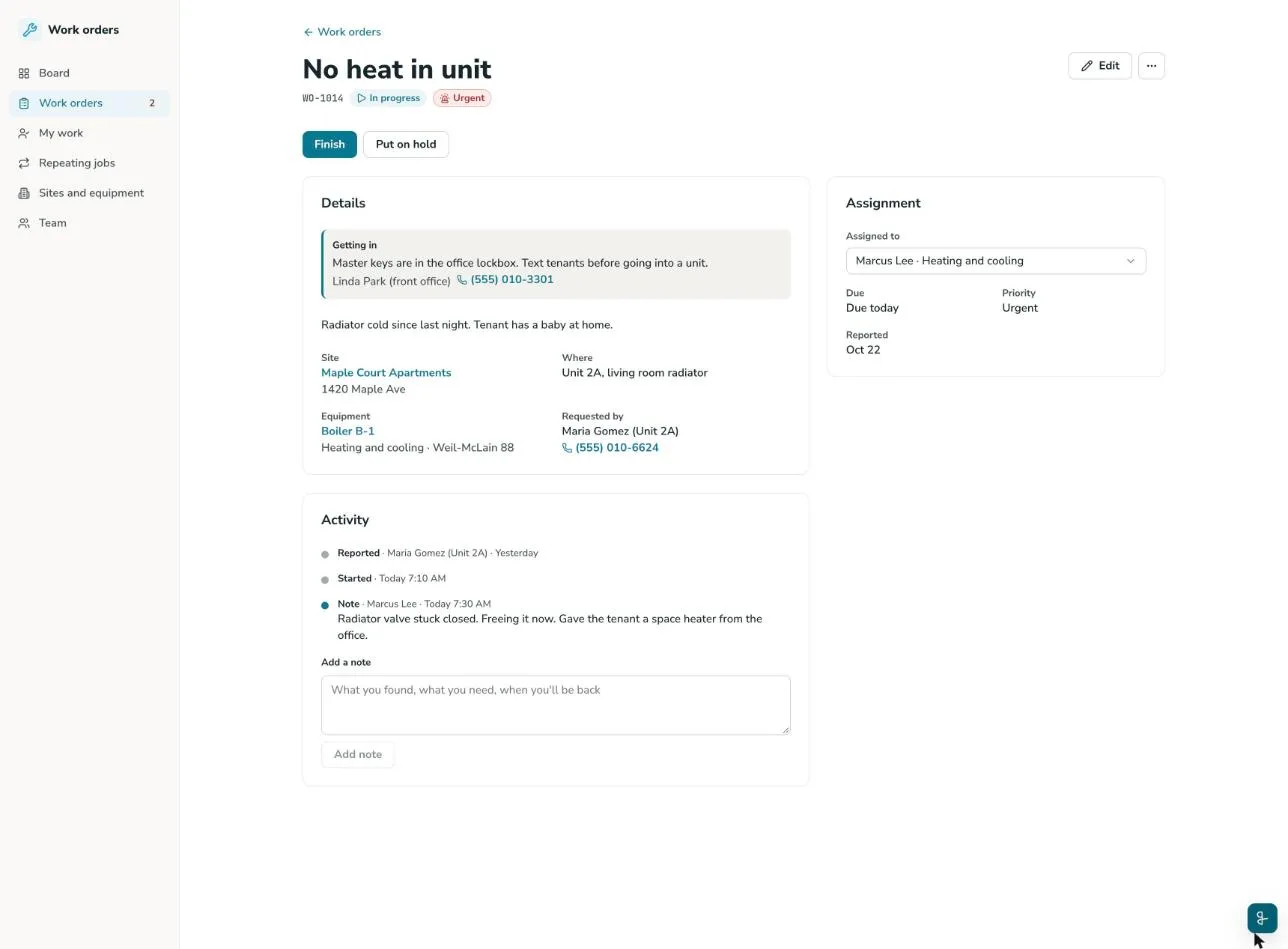Click the Urgent value under Priority
This screenshot has width=1288, height=949.
(x=1020, y=308)
